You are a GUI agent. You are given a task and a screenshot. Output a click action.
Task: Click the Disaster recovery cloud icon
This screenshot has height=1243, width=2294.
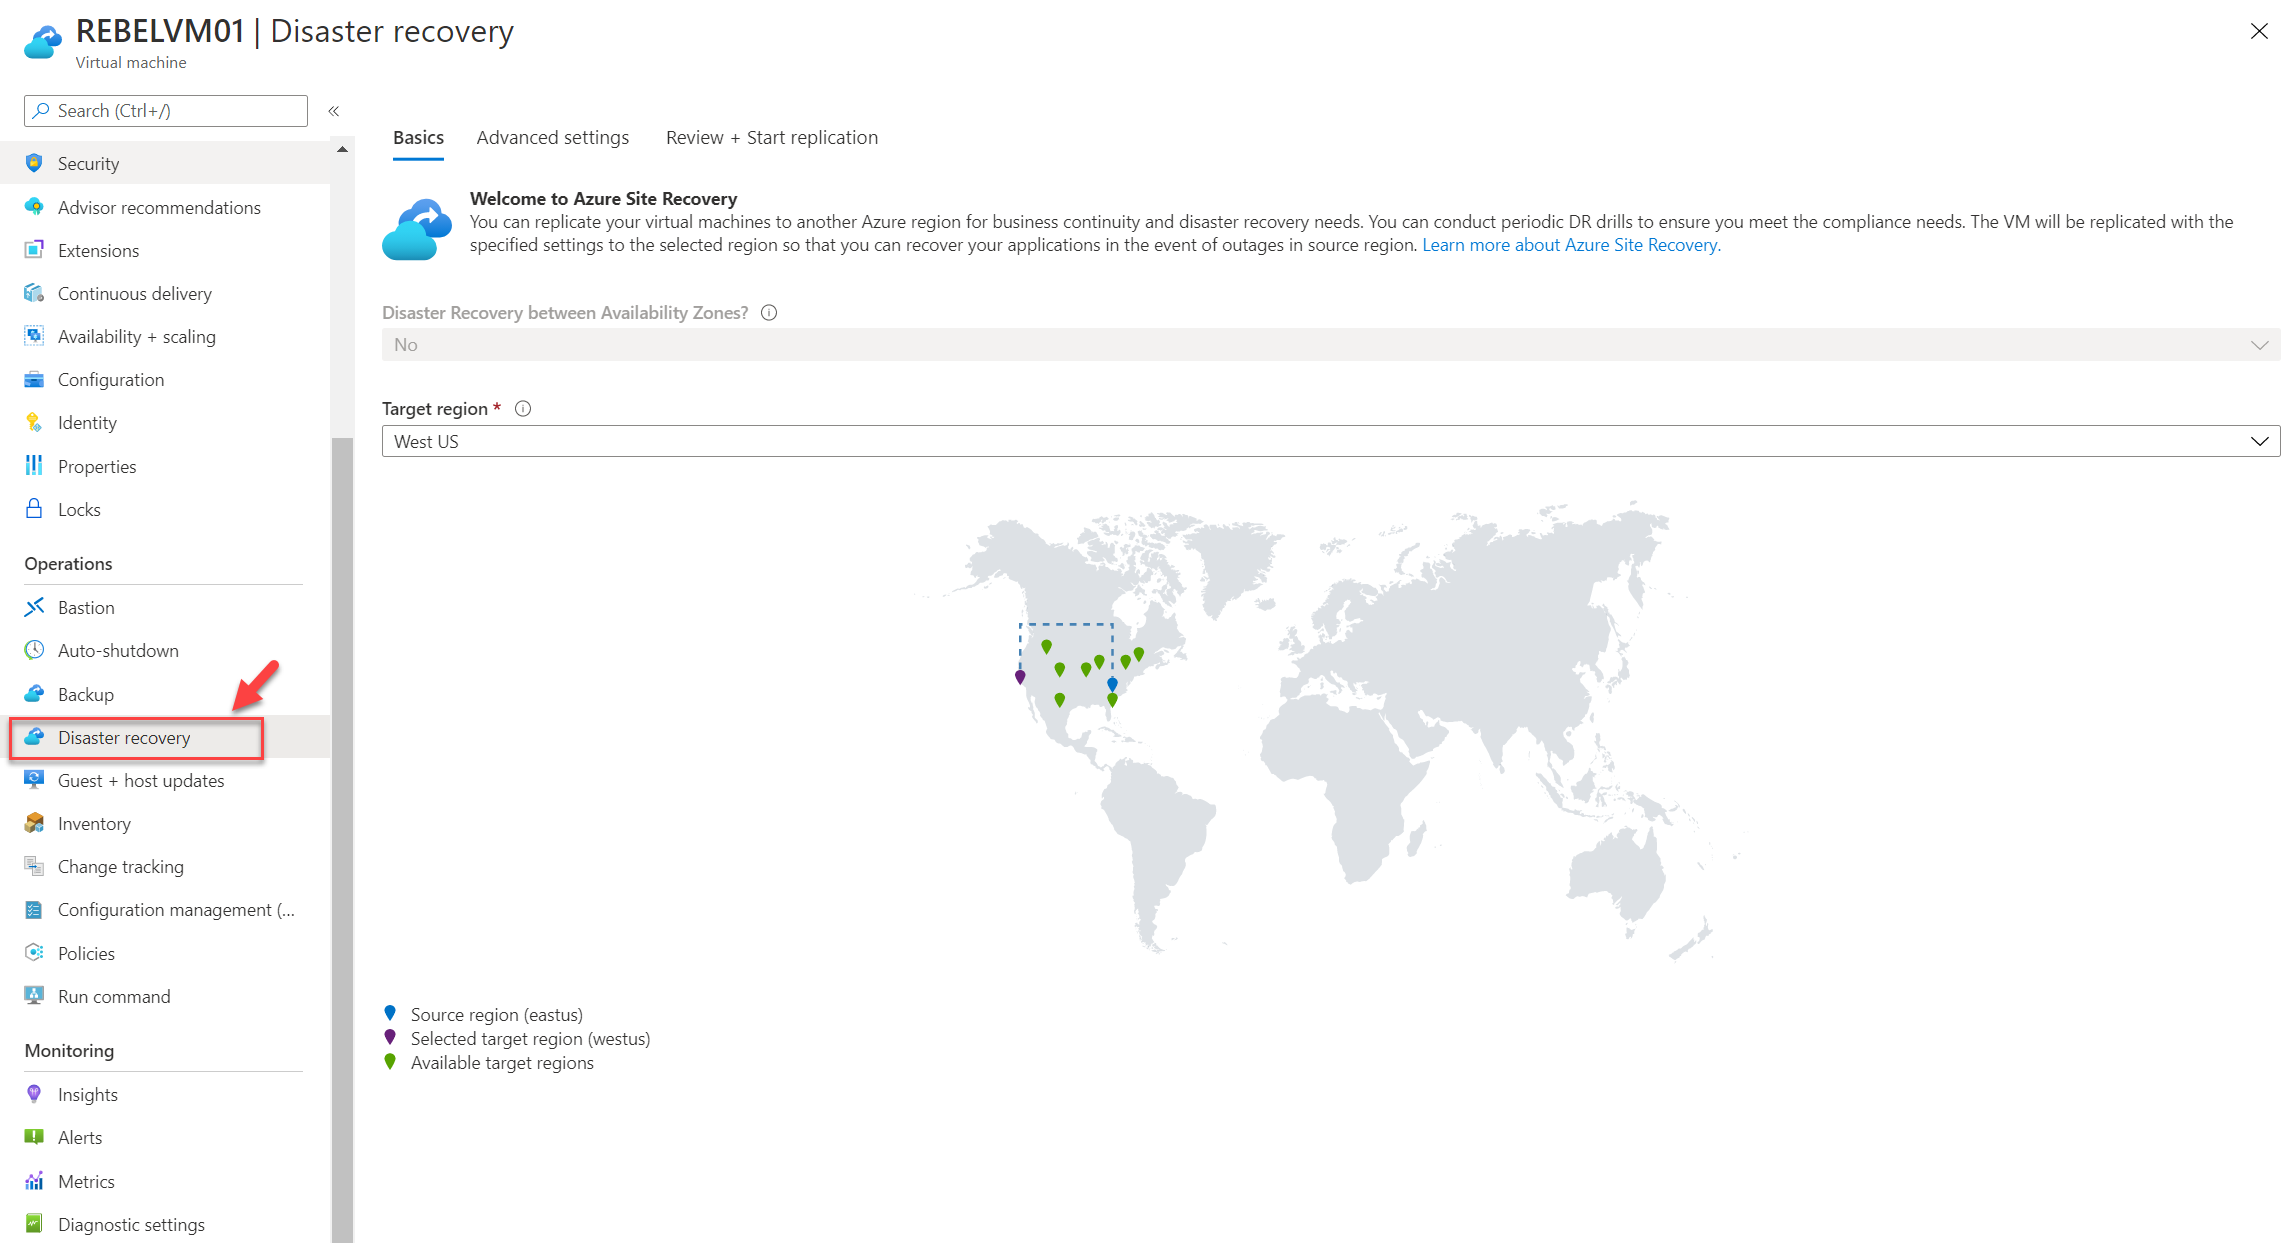point(34,737)
